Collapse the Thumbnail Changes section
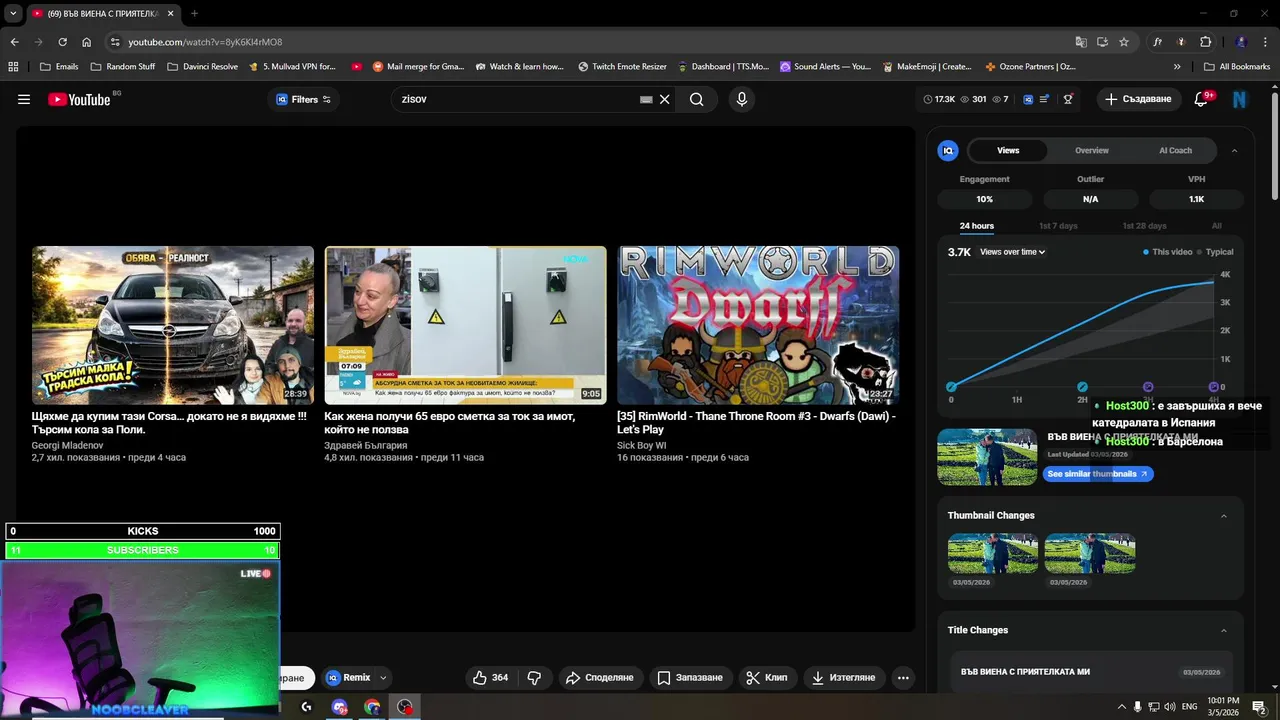 [x=1223, y=516]
